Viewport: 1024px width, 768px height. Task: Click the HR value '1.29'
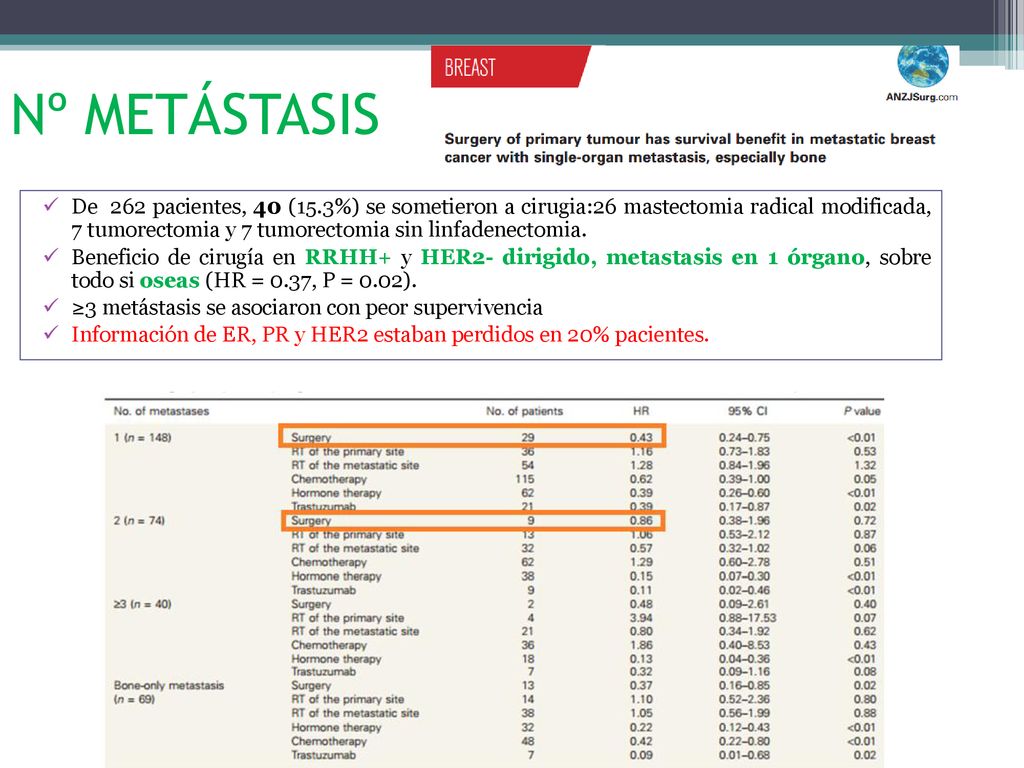(641, 562)
